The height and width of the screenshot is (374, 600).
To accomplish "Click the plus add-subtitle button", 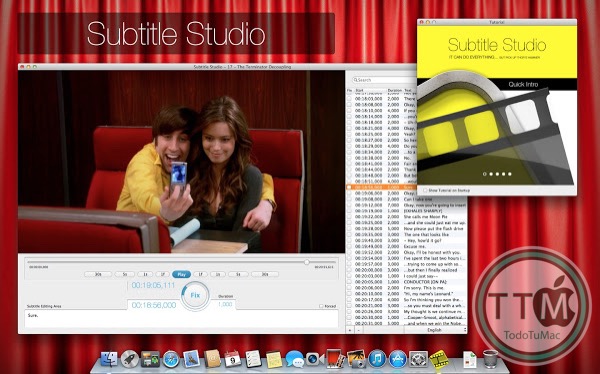I will [350, 330].
